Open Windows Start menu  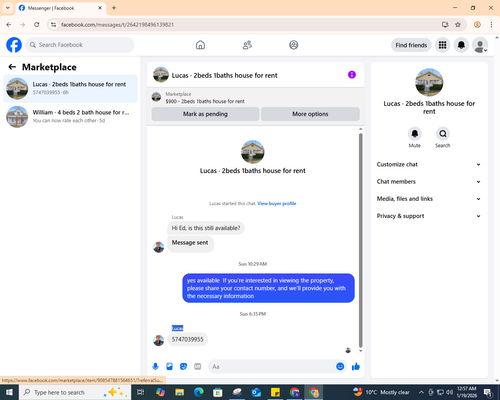tap(9, 392)
